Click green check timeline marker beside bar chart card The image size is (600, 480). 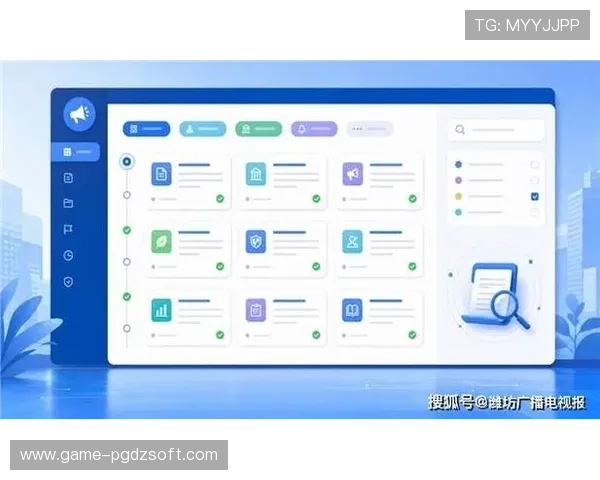click(x=127, y=297)
